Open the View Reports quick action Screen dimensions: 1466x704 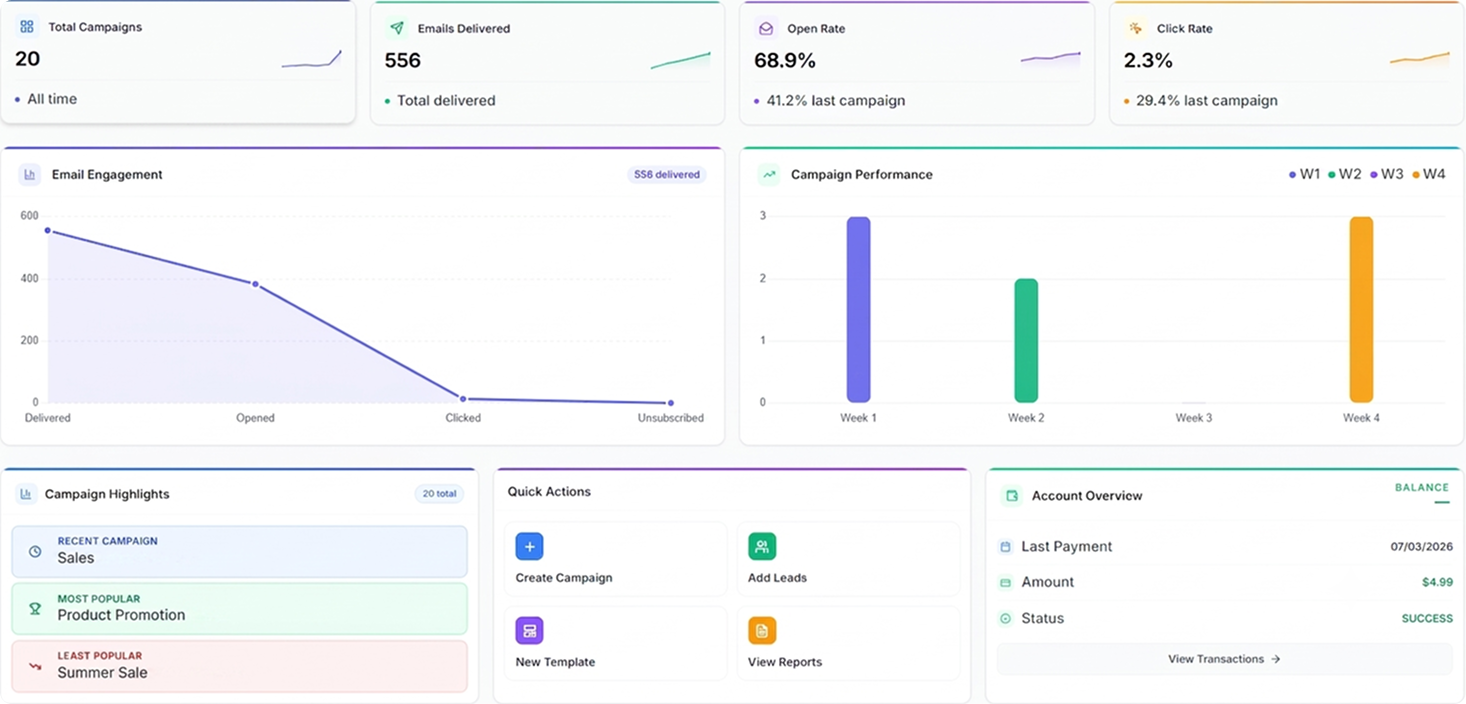(848, 643)
